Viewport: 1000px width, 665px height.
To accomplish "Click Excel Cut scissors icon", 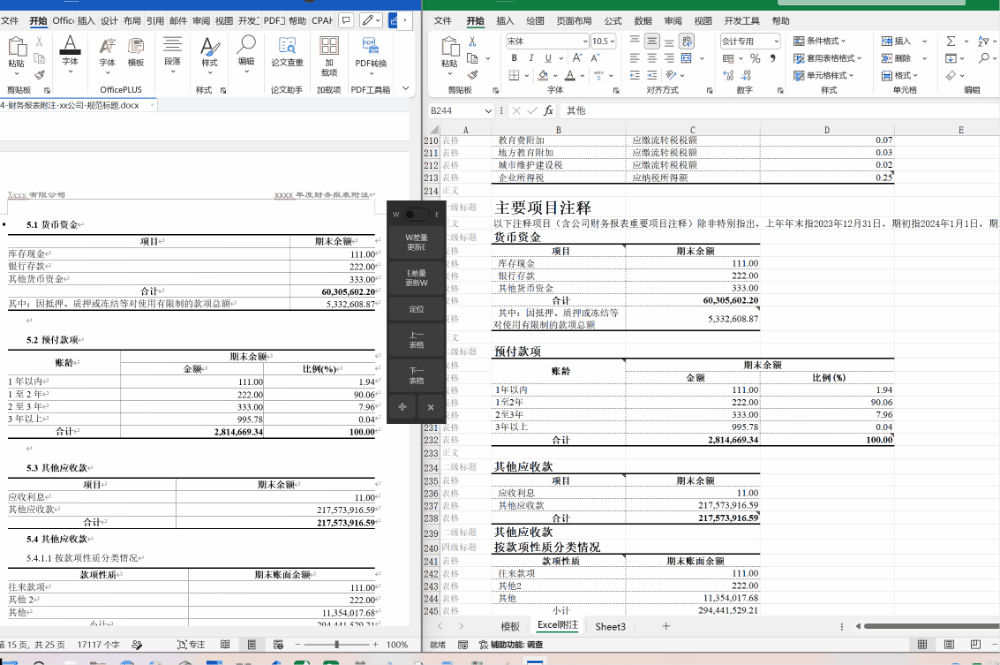I will coord(473,41).
